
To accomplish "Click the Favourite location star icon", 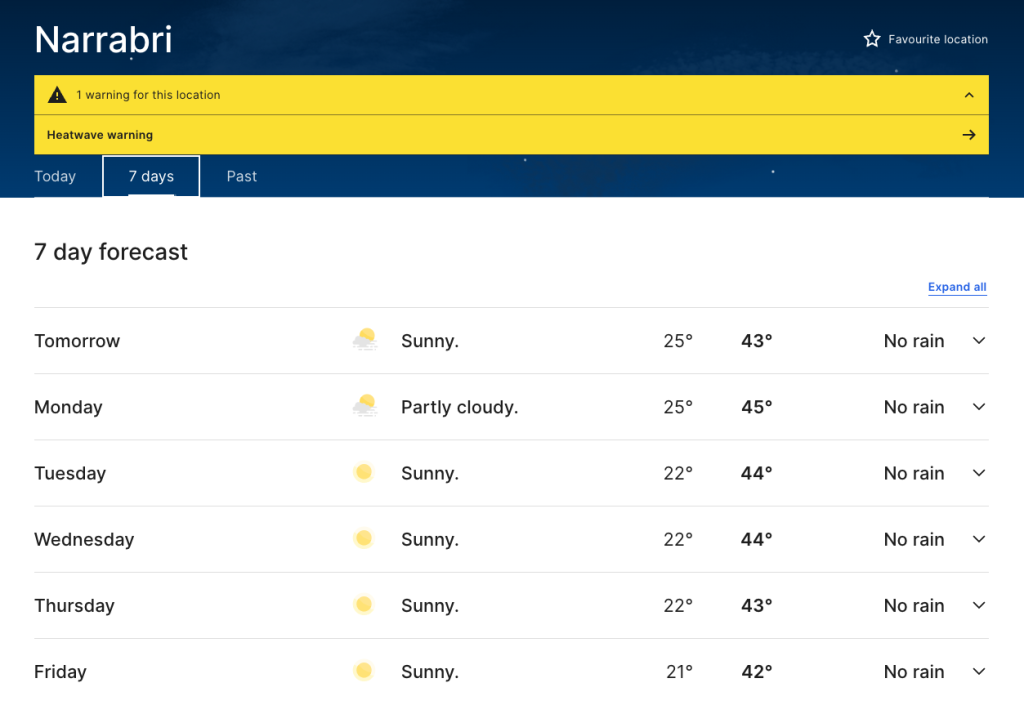I will 872,39.
